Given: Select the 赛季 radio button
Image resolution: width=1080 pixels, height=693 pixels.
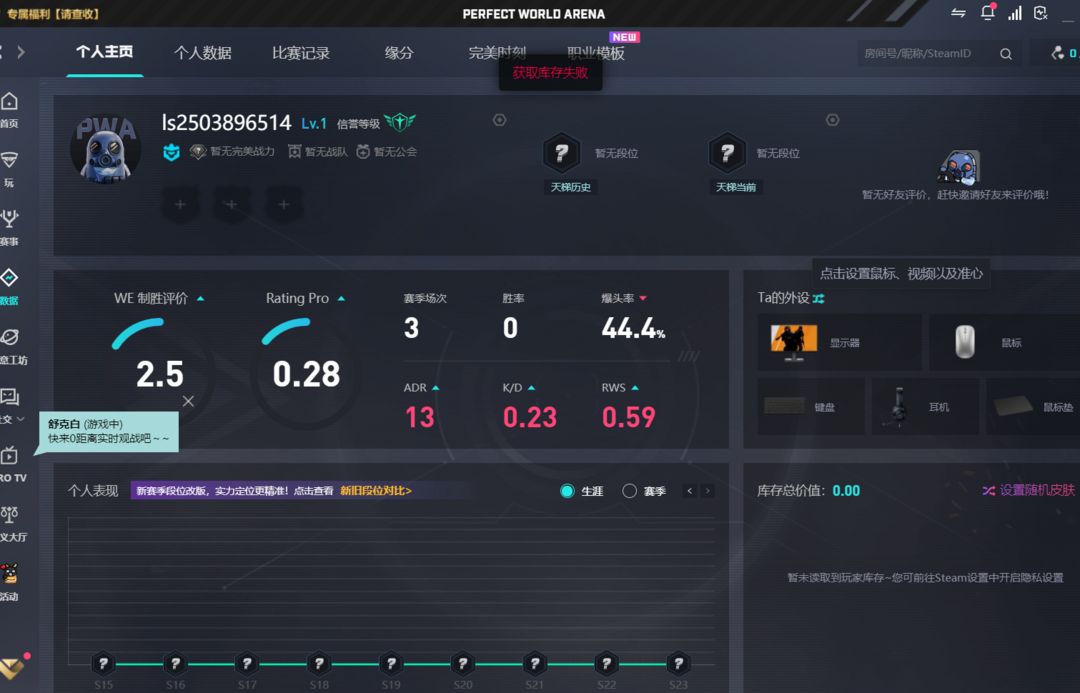Looking at the screenshot, I should click(x=629, y=491).
